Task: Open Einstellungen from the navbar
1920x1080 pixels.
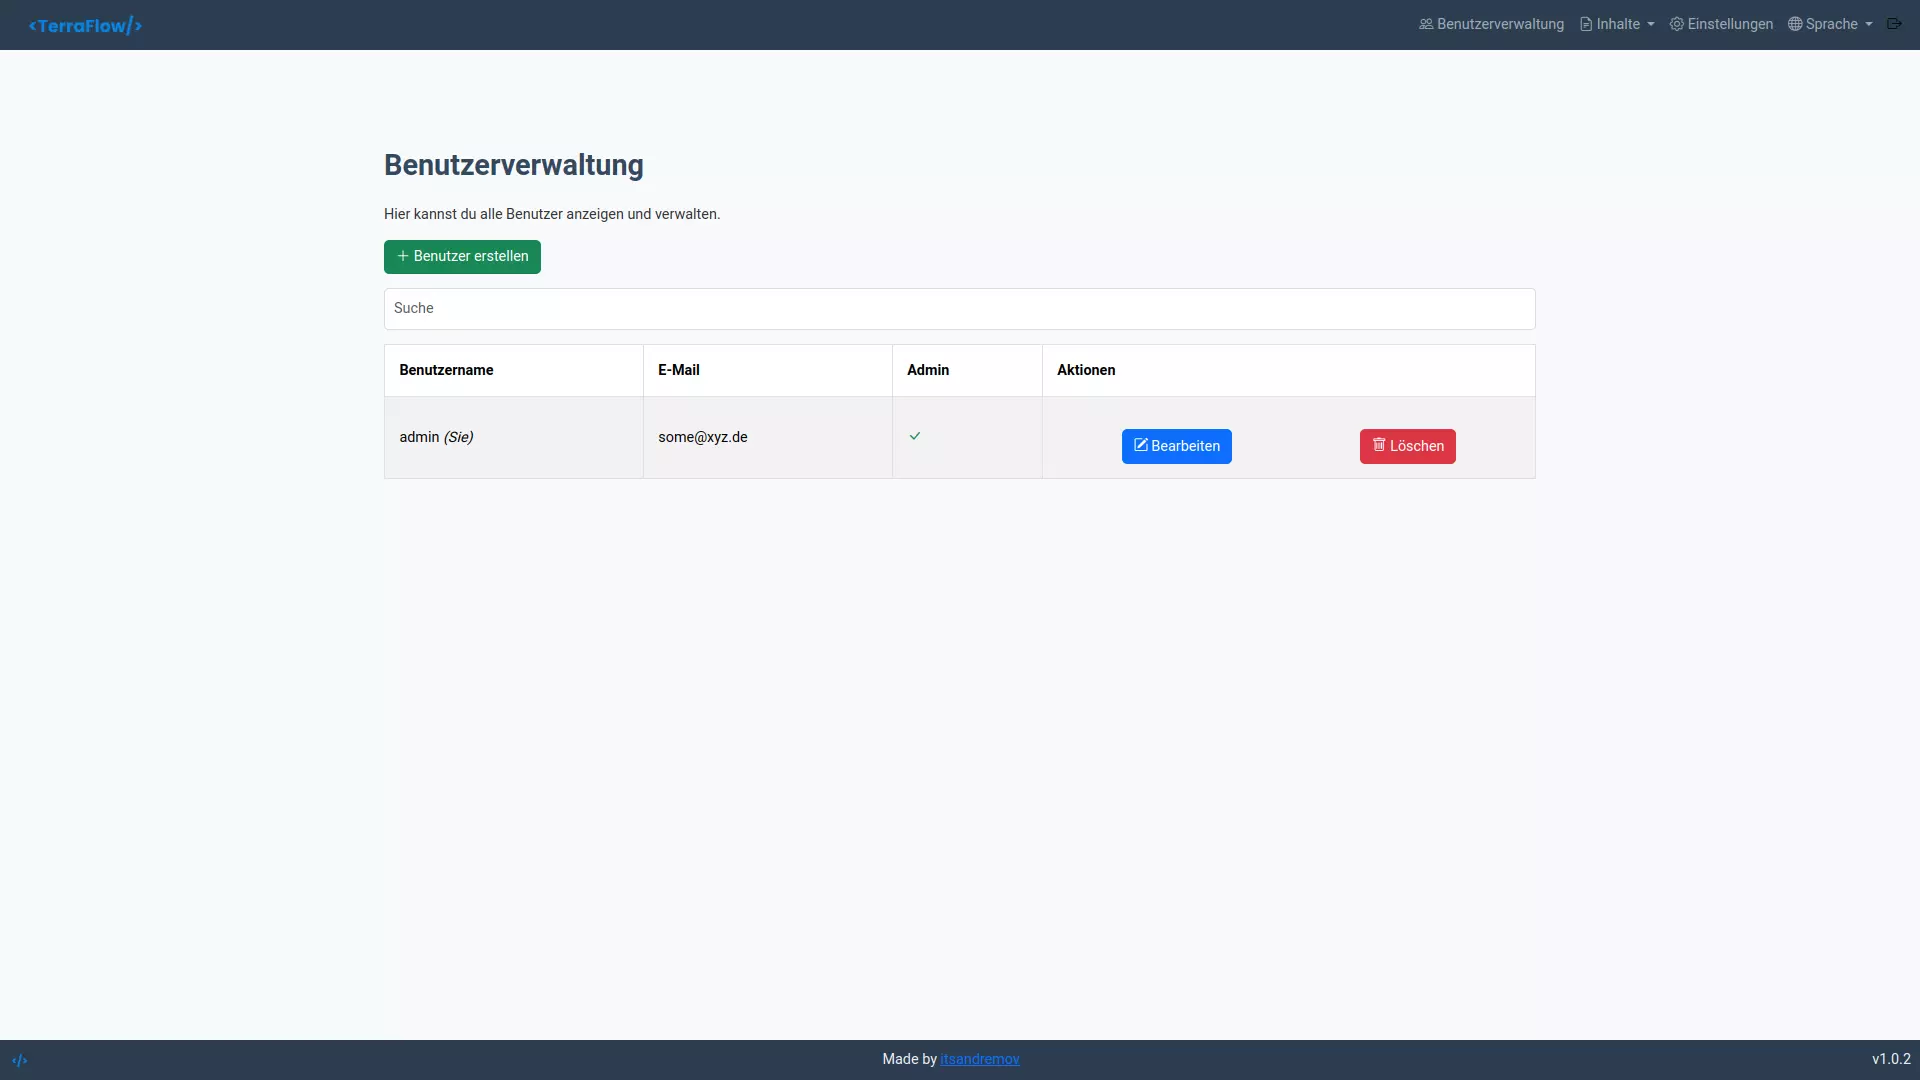Action: 1721,24
